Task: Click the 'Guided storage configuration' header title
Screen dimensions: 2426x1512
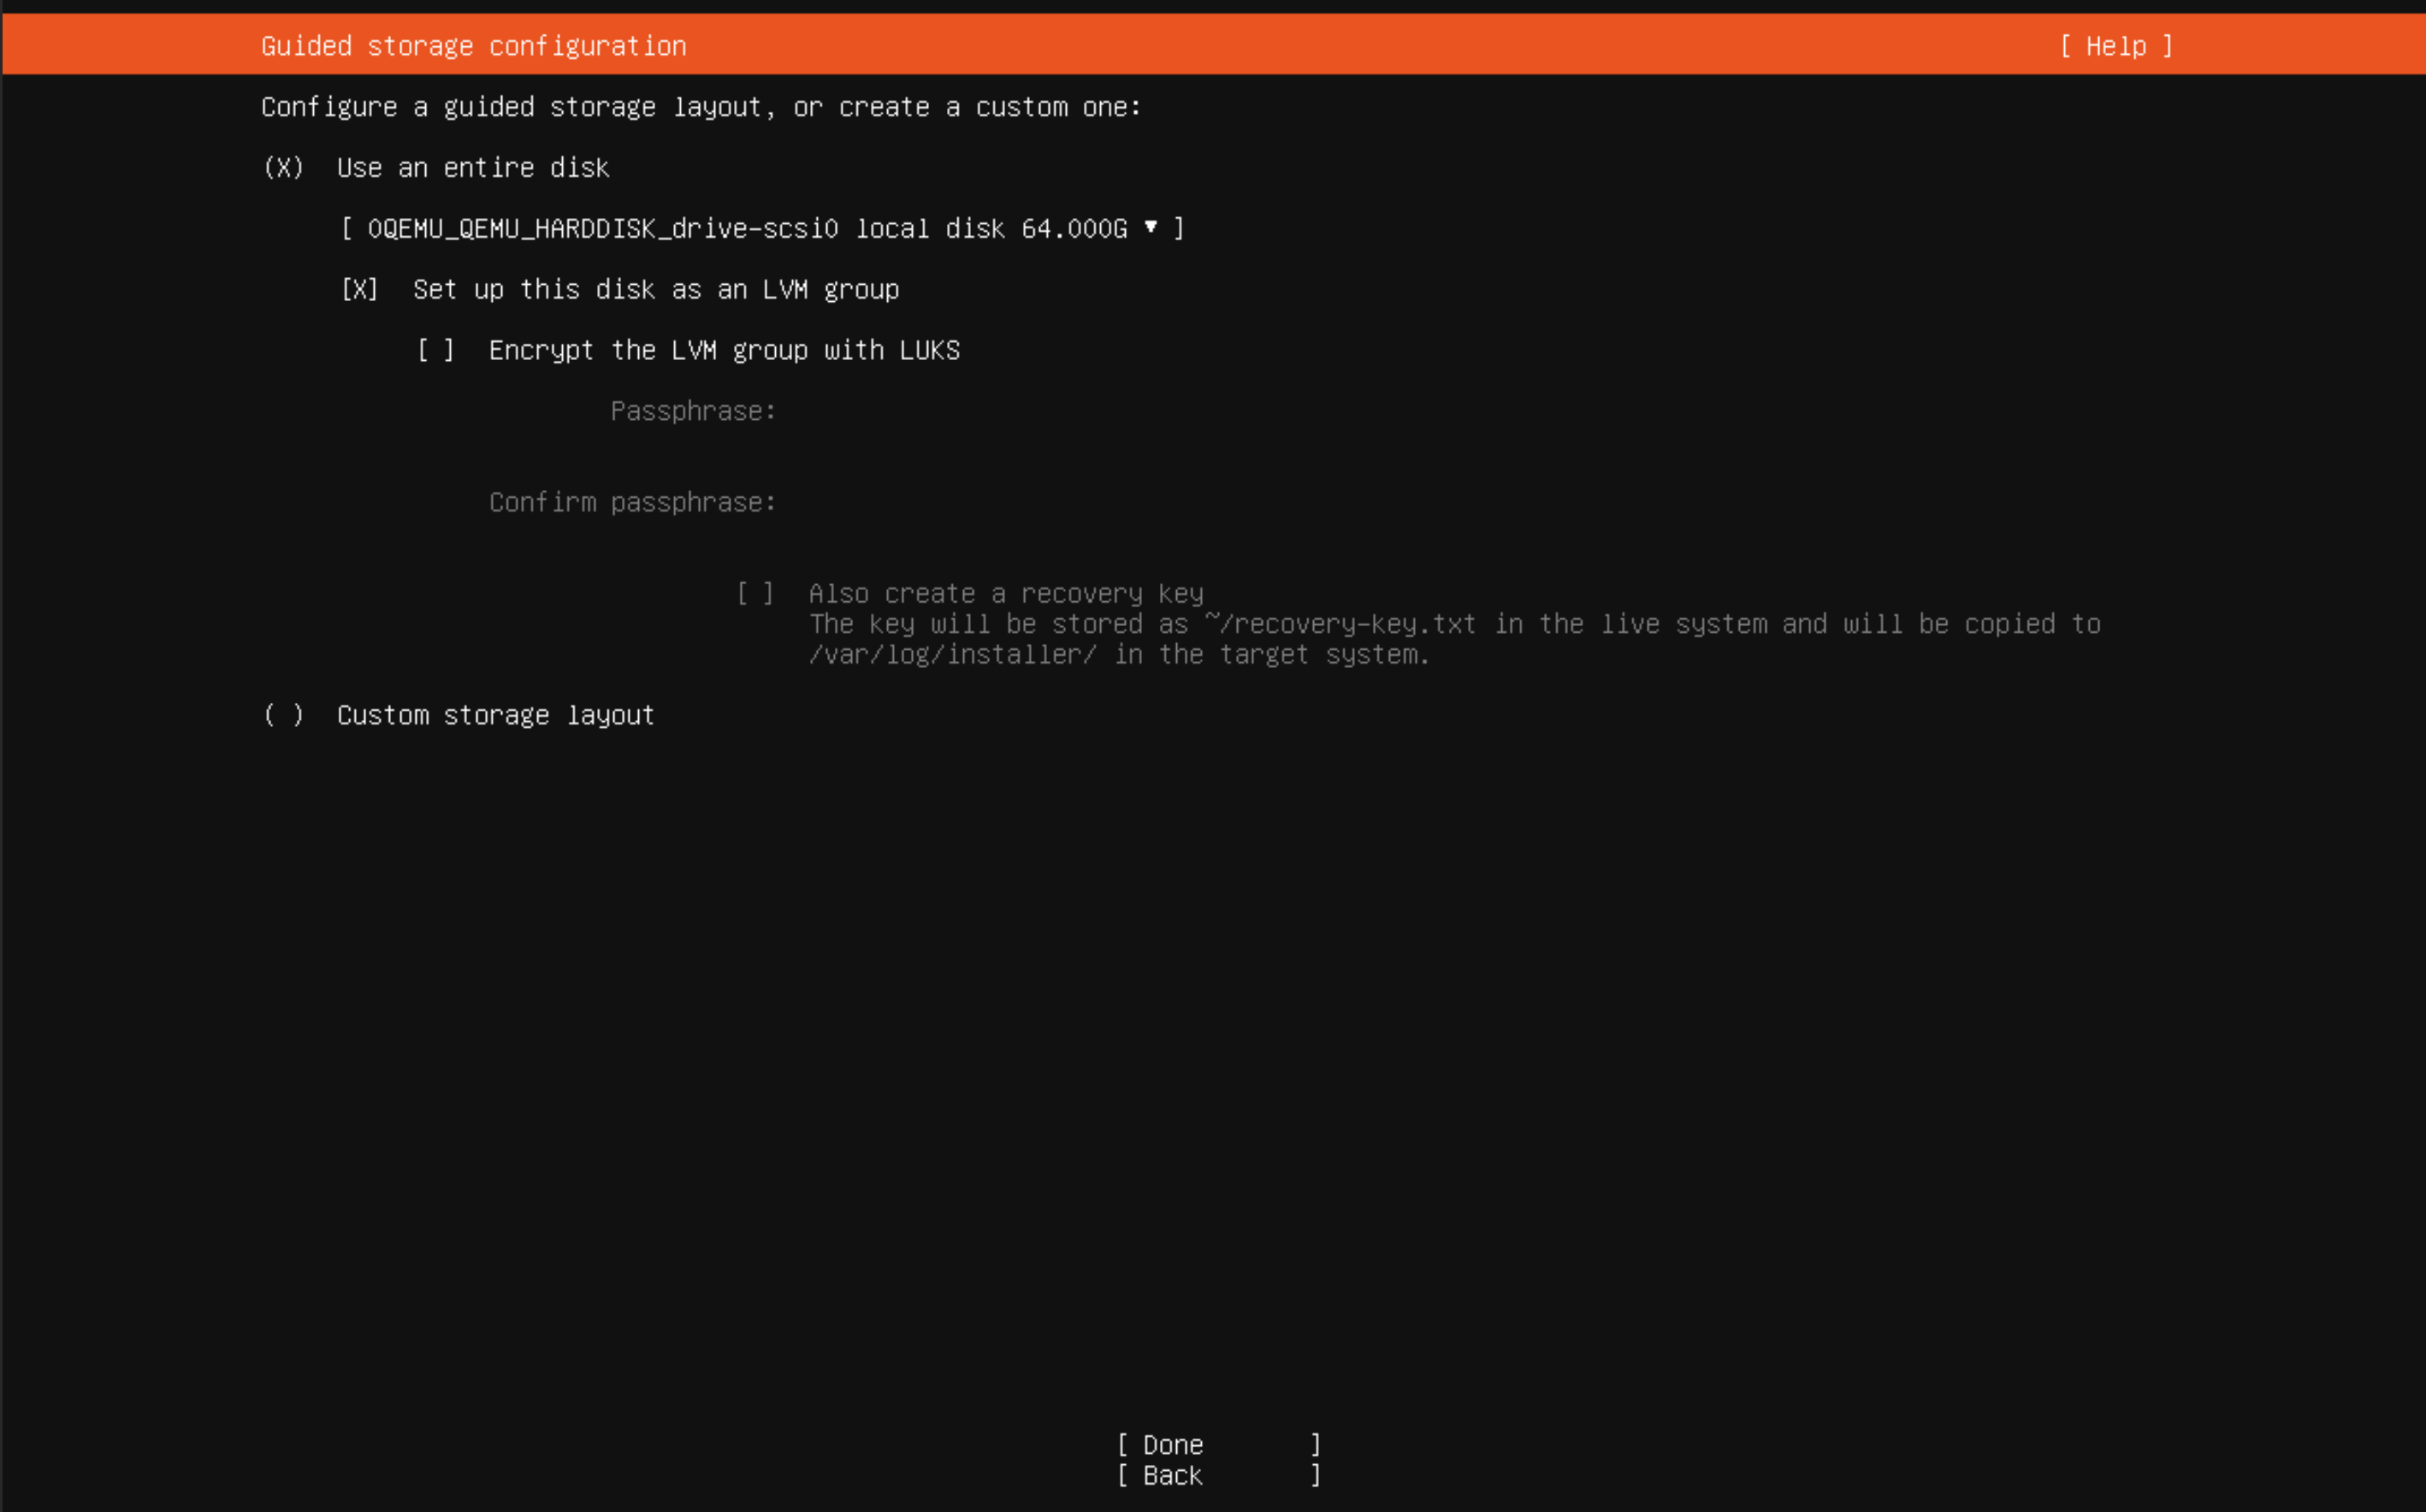Action: (x=473, y=46)
